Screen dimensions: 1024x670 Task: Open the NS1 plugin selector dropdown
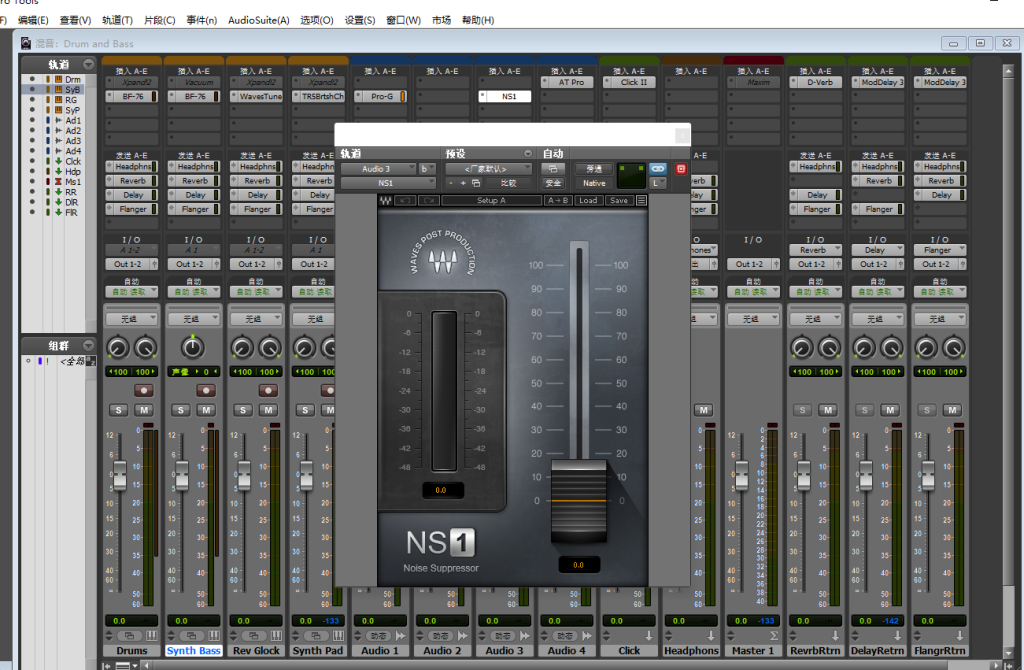(x=387, y=183)
